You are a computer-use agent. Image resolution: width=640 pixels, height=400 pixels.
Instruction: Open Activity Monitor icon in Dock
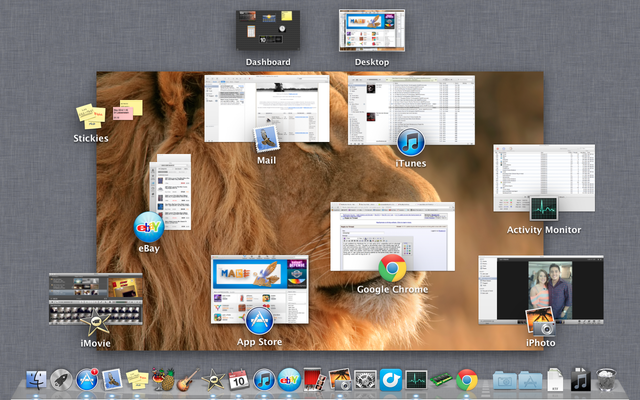pyautogui.click(x=416, y=380)
